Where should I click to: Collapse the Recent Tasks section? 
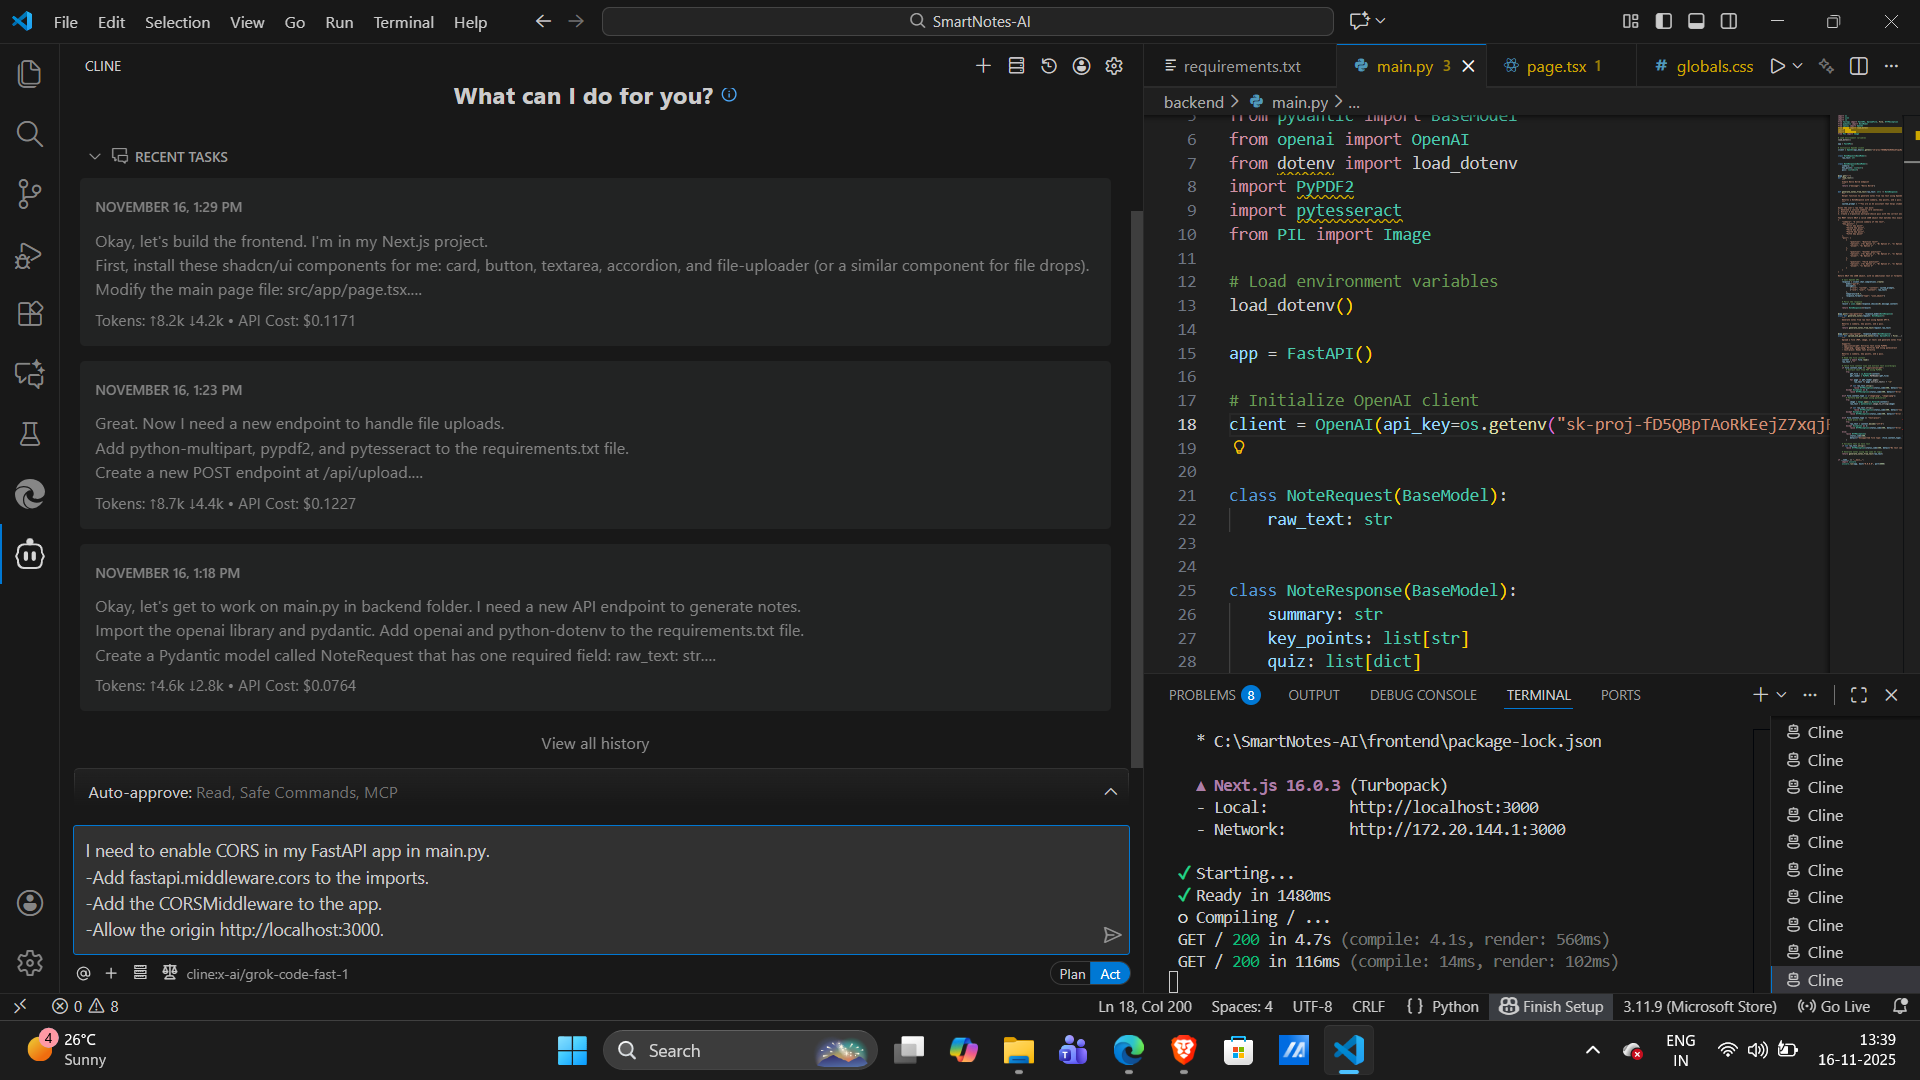95,157
